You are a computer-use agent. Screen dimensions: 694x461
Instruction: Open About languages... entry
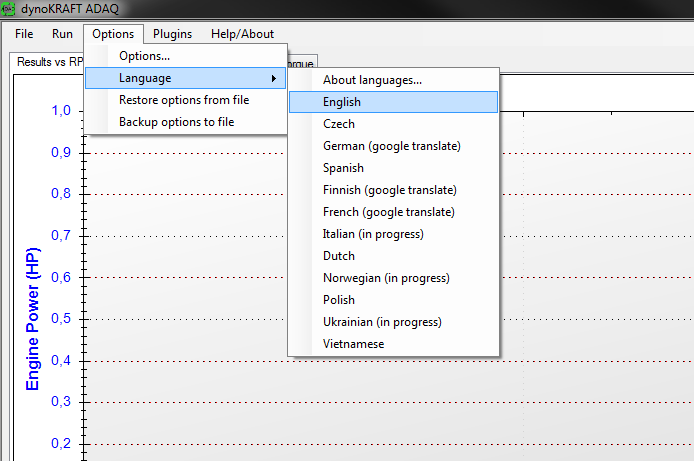pyautogui.click(x=393, y=80)
